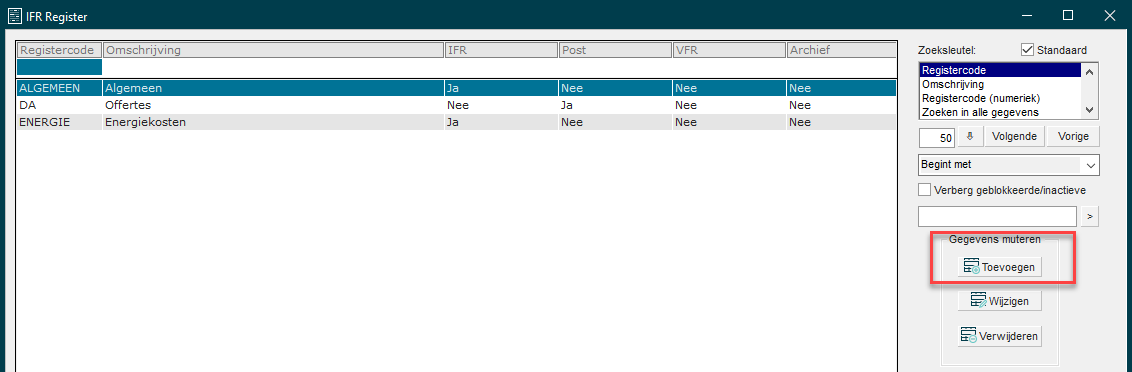Click the IFR column header
1132x372 pixels.
point(502,50)
